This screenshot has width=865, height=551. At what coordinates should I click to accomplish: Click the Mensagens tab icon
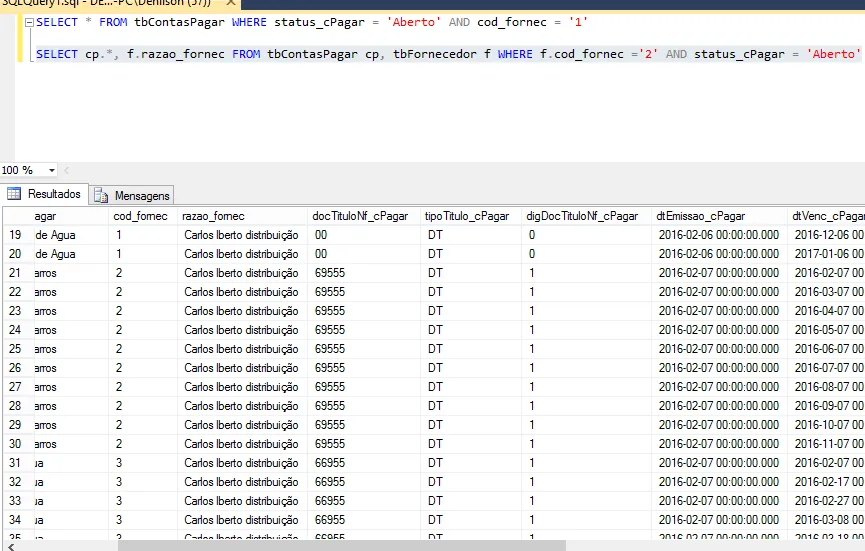[103, 196]
